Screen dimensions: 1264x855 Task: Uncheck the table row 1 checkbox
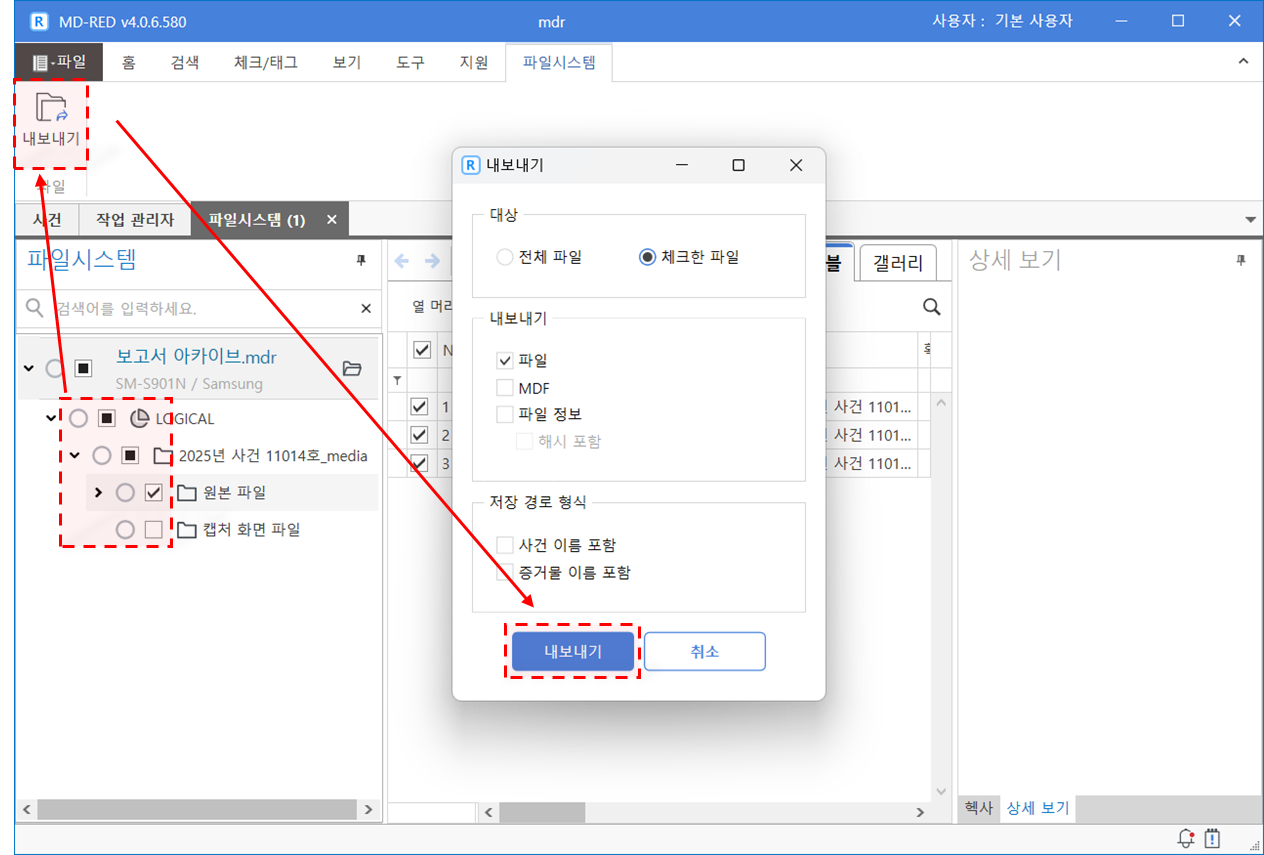point(419,407)
